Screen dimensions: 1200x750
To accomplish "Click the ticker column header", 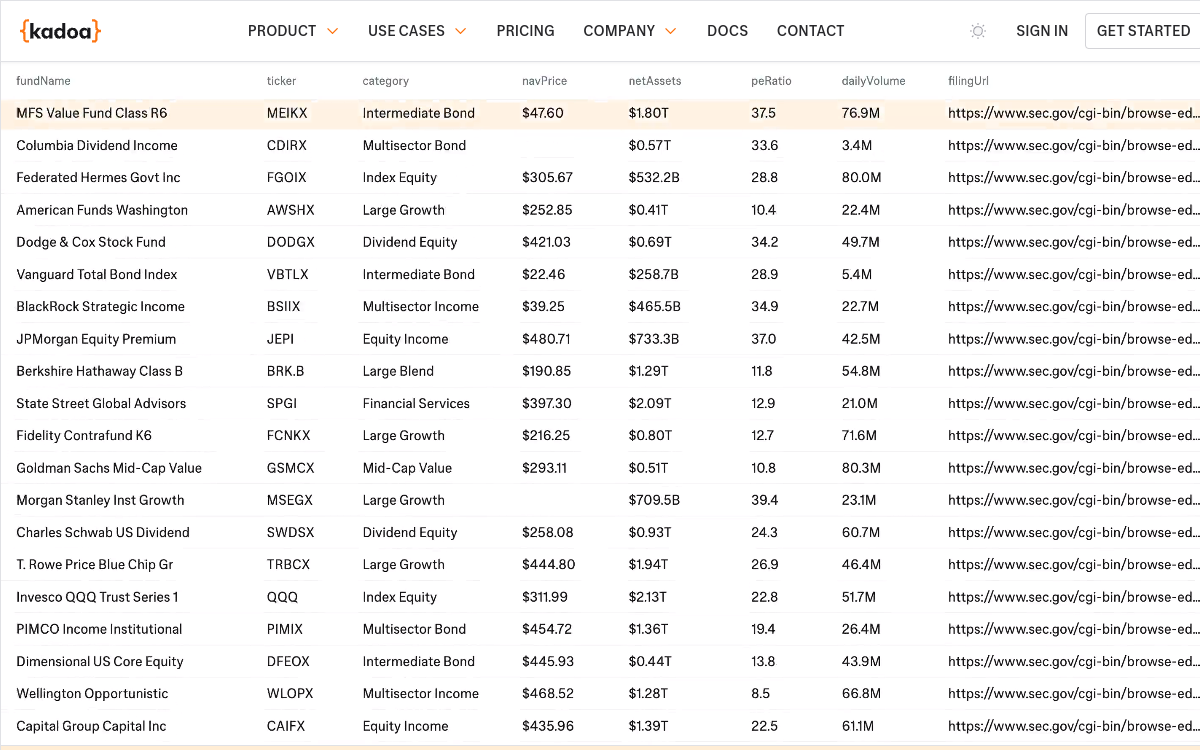I will point(281,81).
